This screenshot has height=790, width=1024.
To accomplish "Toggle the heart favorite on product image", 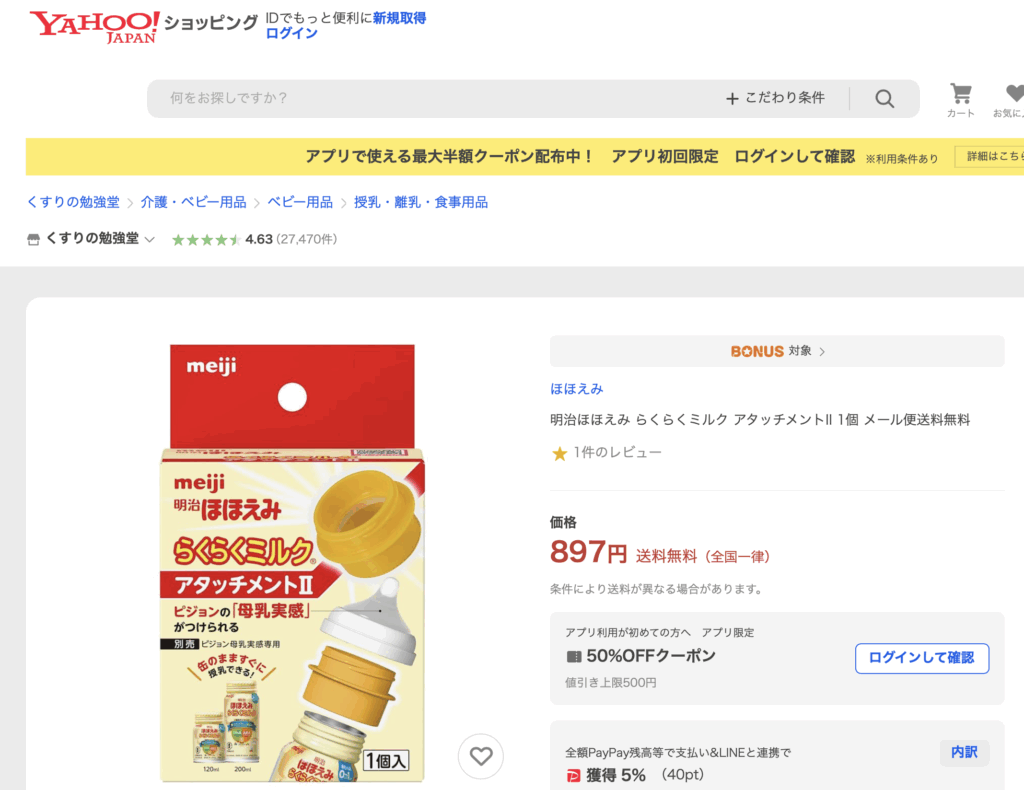I will point(481,756).
